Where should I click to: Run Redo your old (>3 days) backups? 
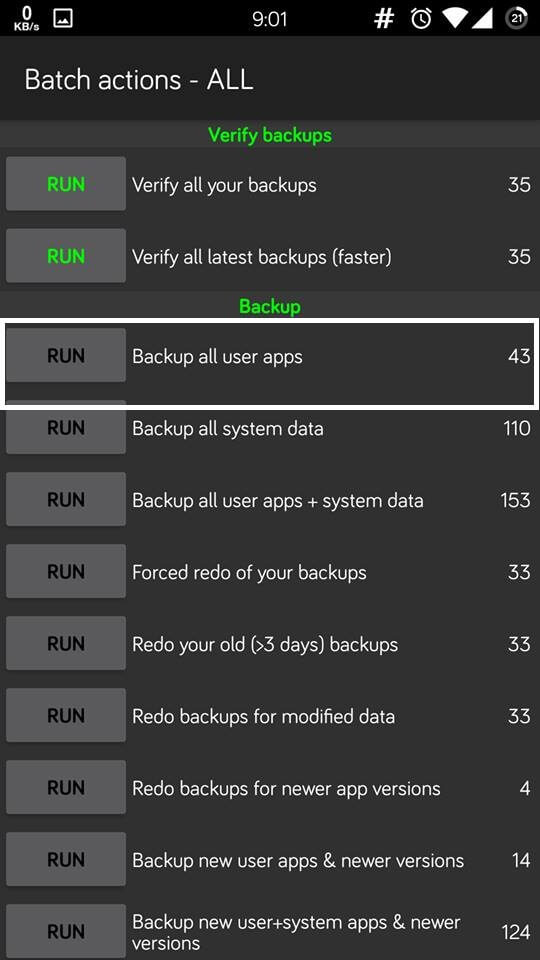click(x=66, y=643)
